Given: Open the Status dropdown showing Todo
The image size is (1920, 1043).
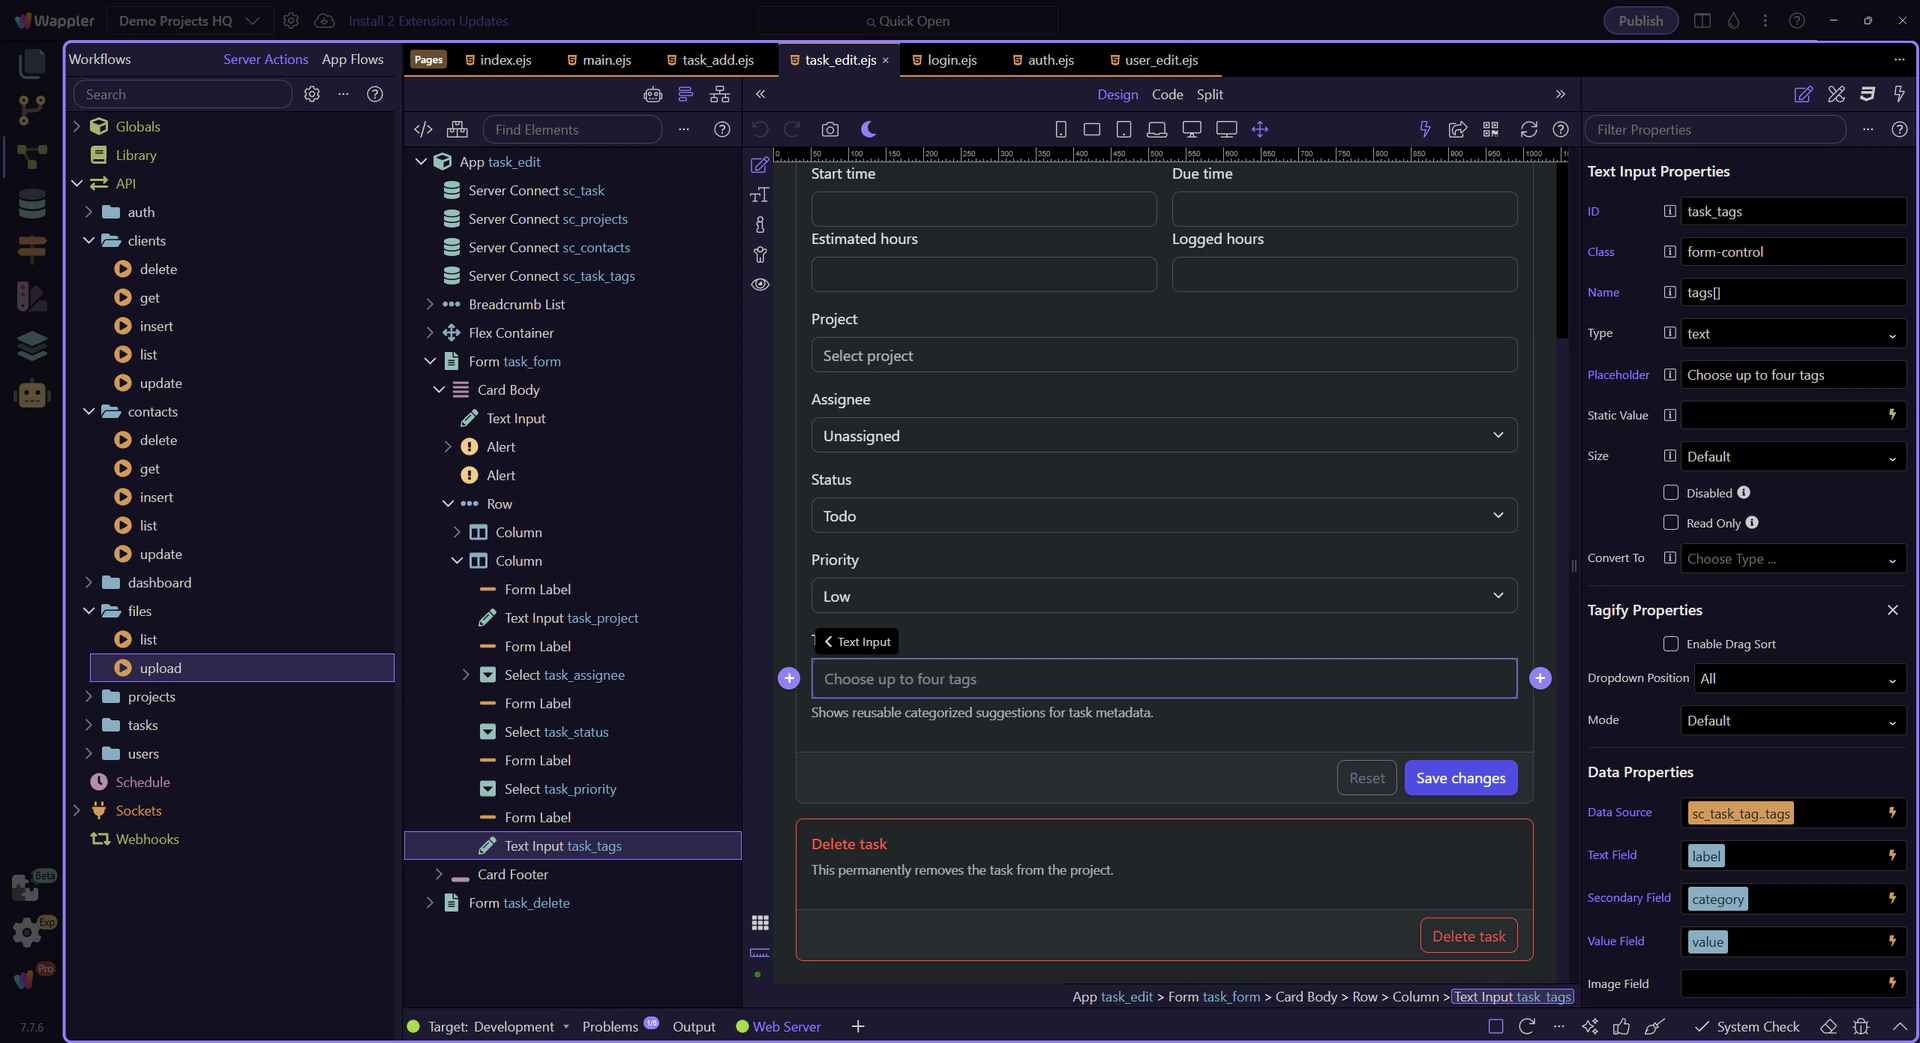Looking at the screenshot, I should tap(1163, 516).
